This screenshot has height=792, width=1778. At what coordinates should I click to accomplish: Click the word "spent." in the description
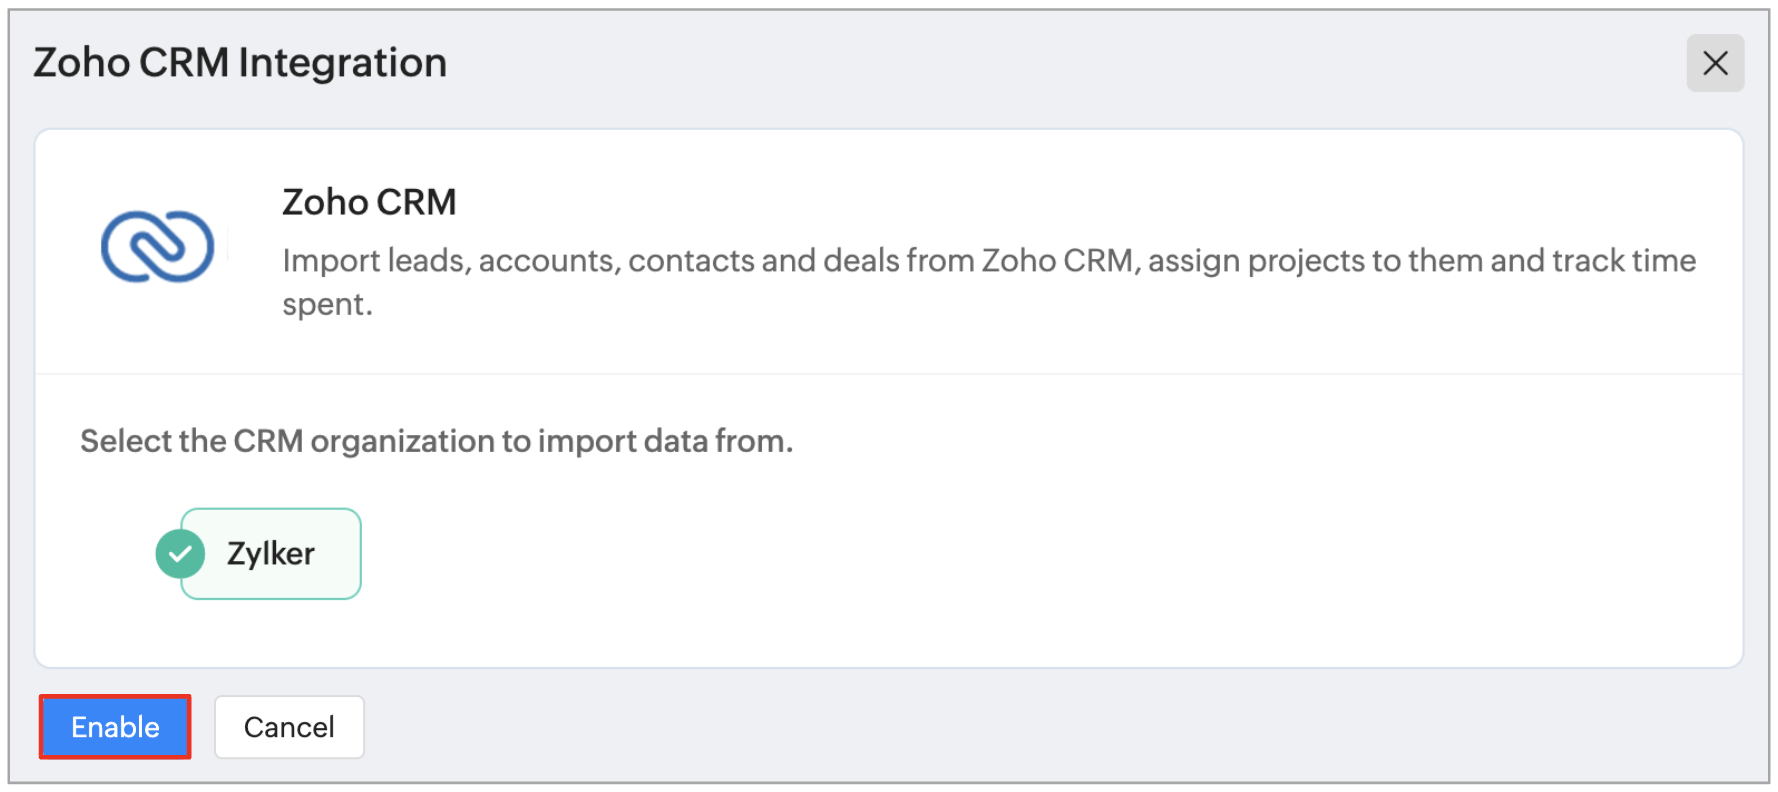pos(327,305)
